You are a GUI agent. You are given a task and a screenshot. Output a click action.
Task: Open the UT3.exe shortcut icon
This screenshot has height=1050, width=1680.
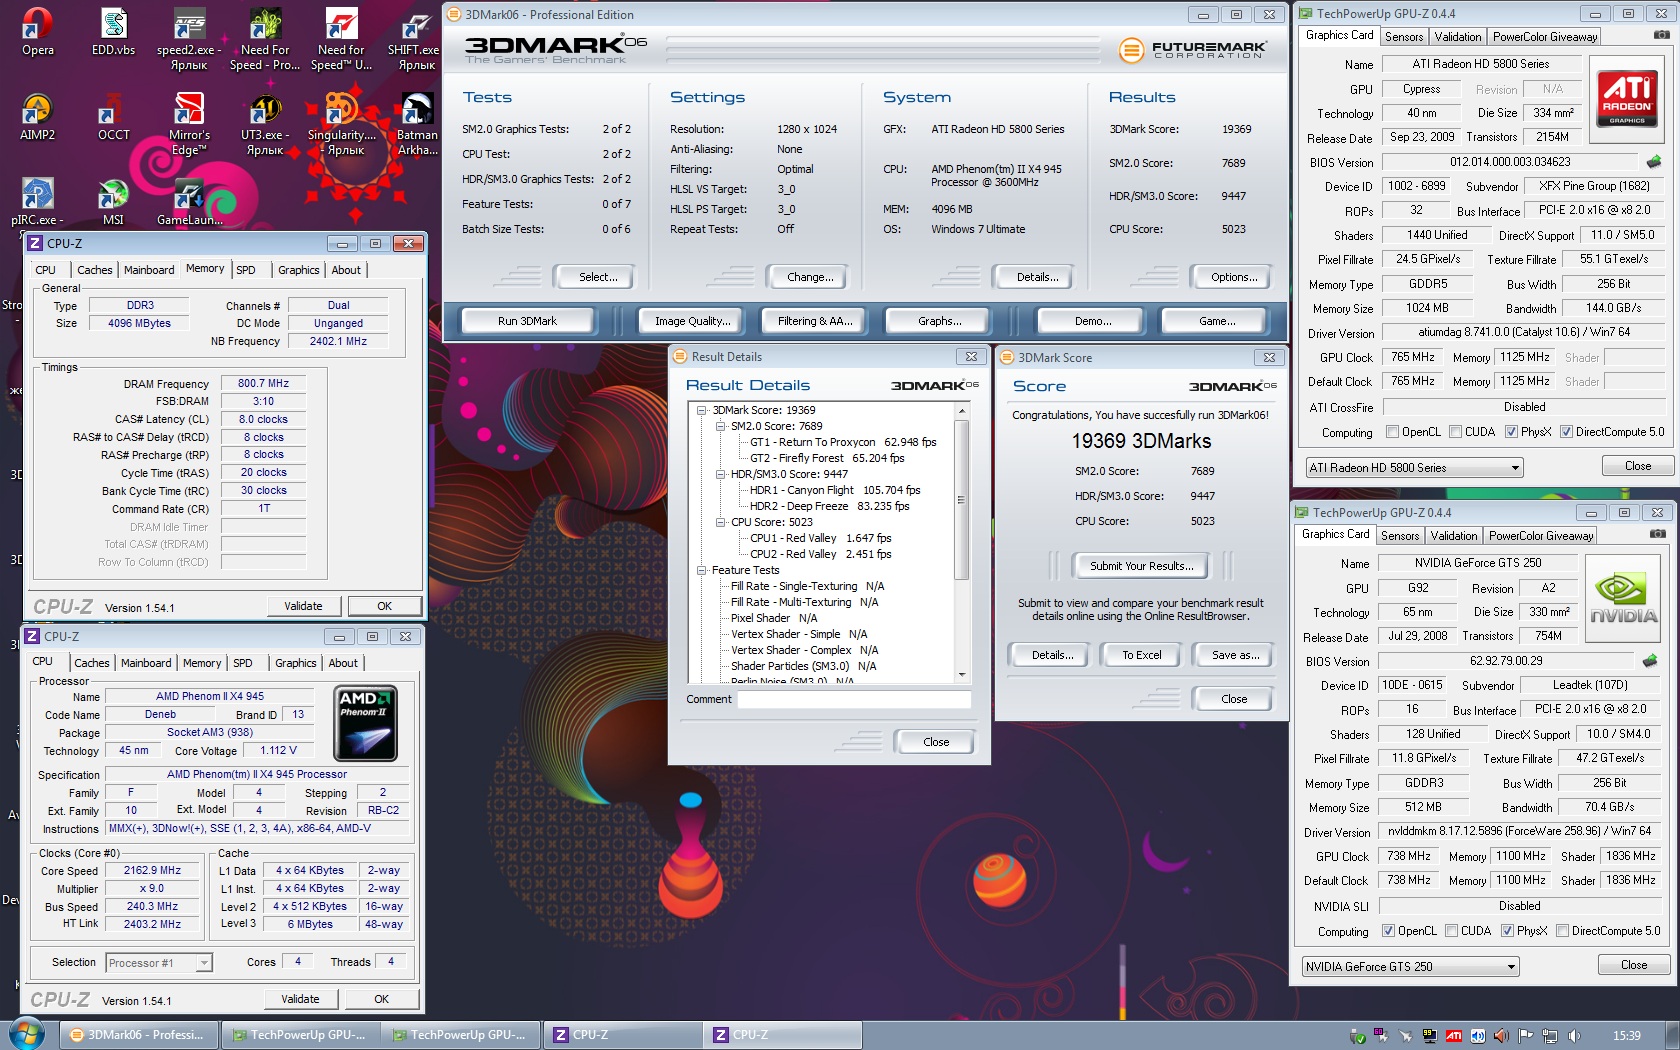pyautogui.click(x=265, y=124)
